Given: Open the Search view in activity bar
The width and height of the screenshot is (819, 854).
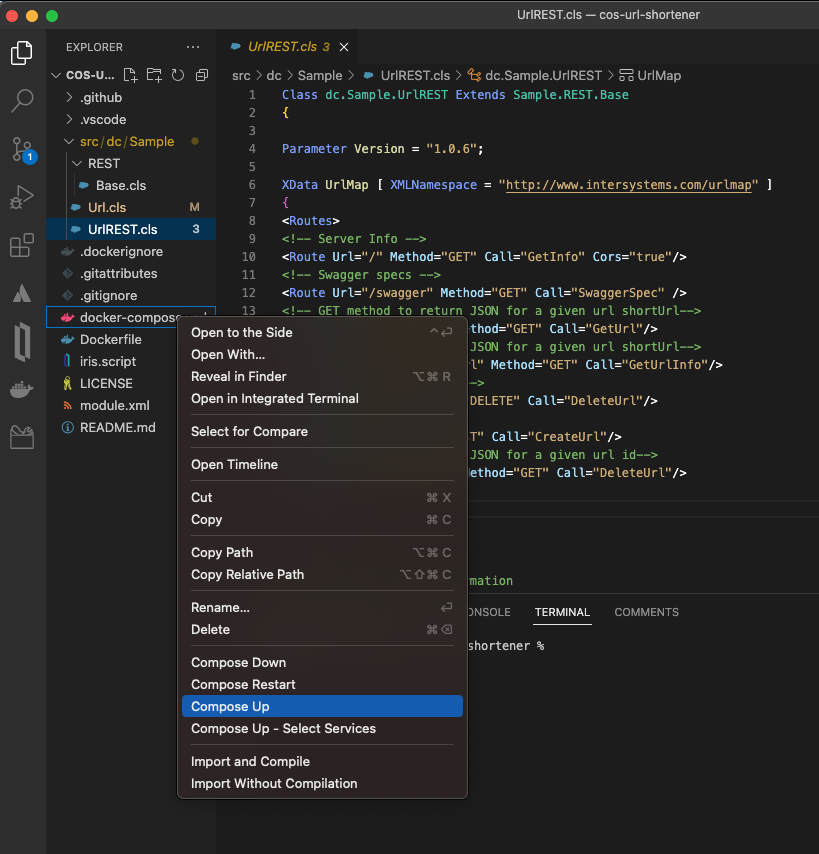Looking at the screenshot, I should tap(22, 100).
